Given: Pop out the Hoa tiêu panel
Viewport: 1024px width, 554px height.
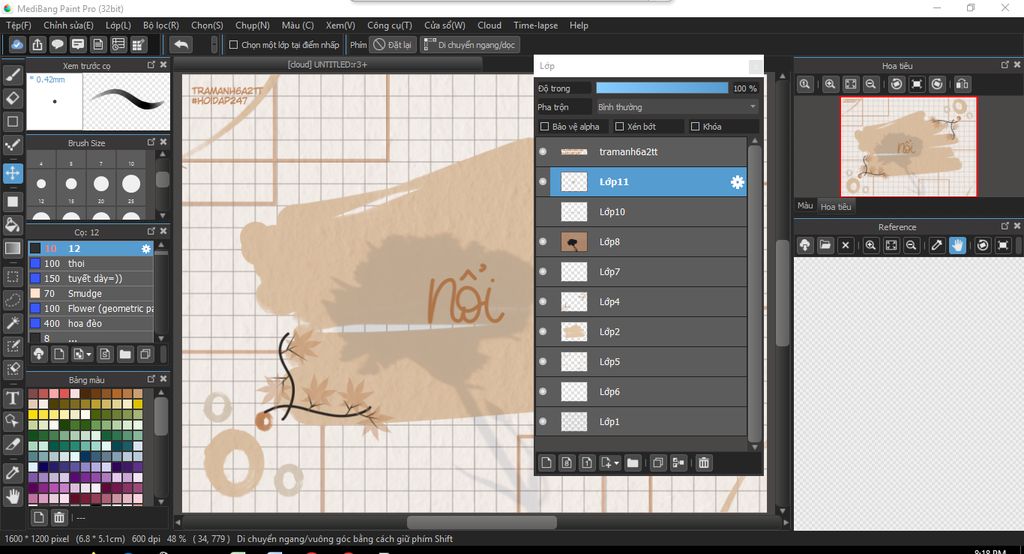Looking at the screenshot, I should click(1004, 65).
